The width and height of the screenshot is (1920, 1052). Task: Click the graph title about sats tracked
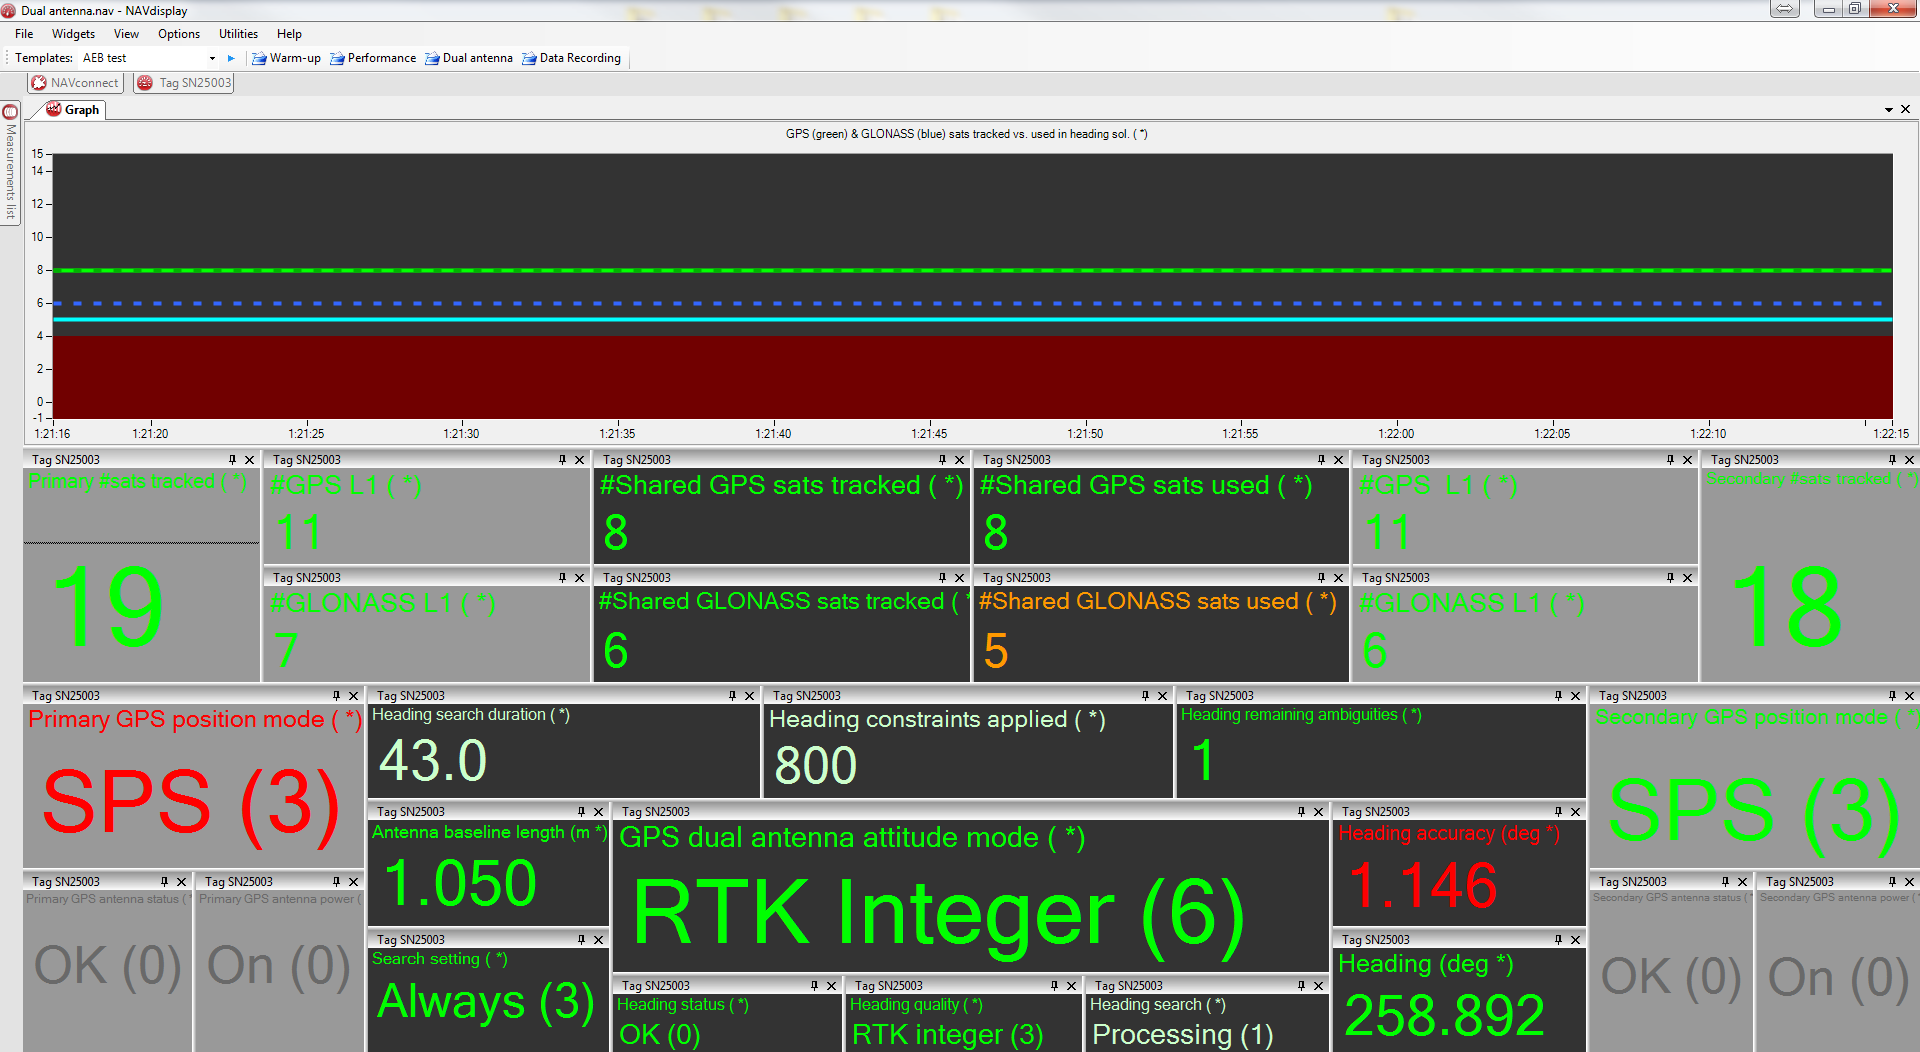pos(966,134)
